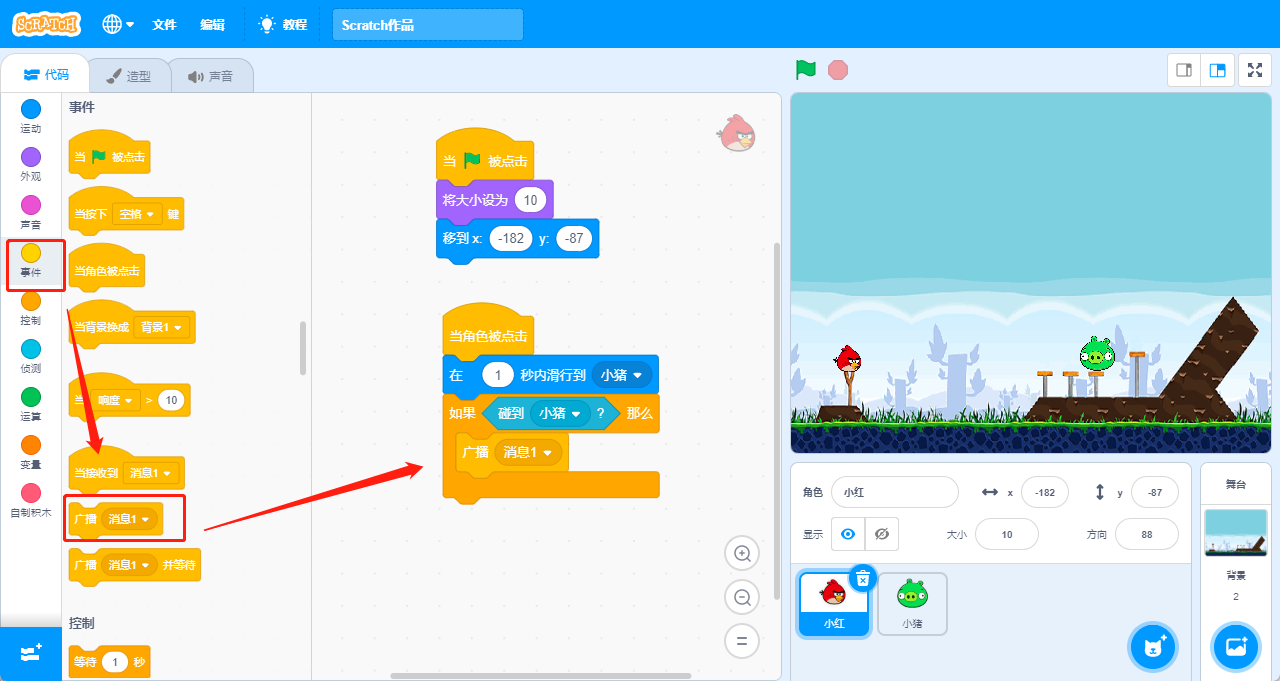
Task: Click the red bird sprite on stage
Action: point(848,358)
